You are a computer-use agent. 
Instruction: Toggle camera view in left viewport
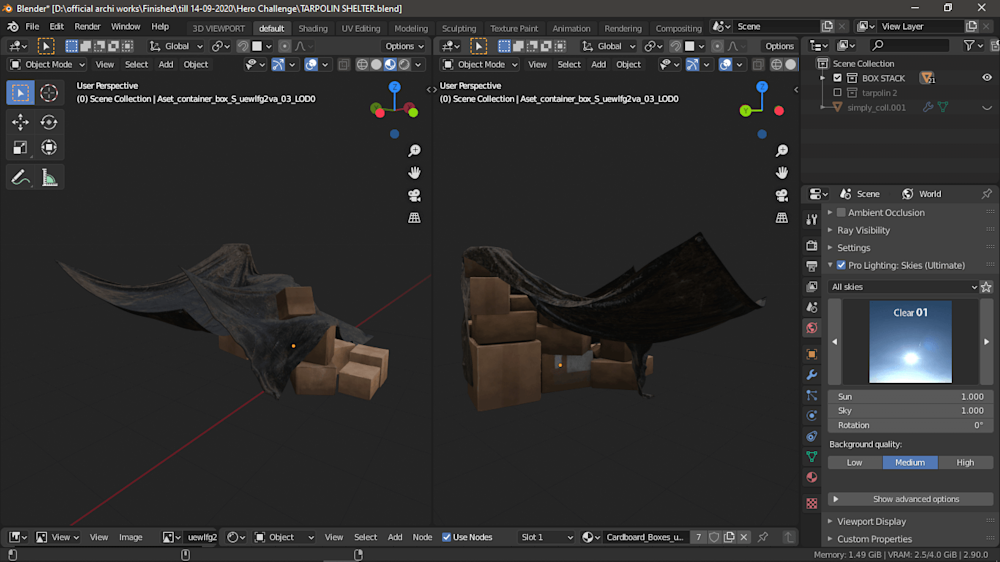pos(414,195)
